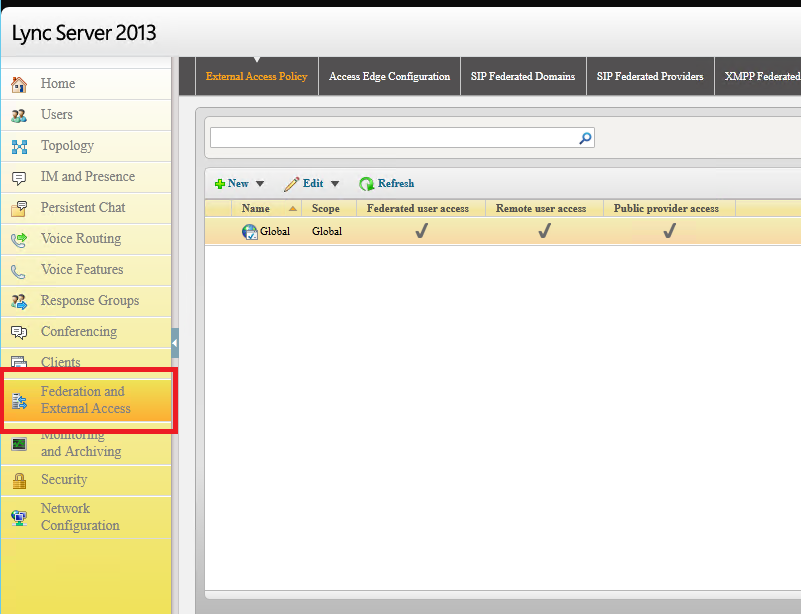Sort the list by Name column header
The height and width of the screenshot is (614, 804).
coord(256,209)
